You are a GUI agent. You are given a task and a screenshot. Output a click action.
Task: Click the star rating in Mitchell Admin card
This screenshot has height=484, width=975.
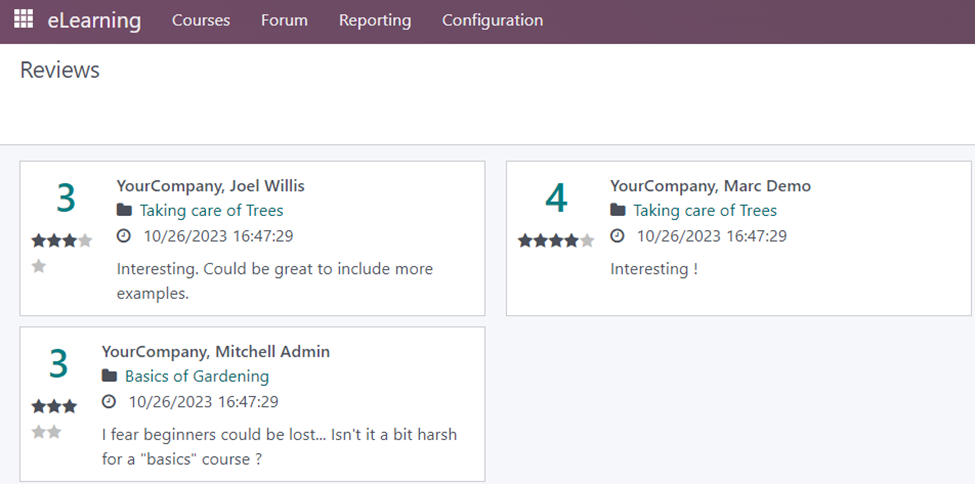(x=54, y=406)
